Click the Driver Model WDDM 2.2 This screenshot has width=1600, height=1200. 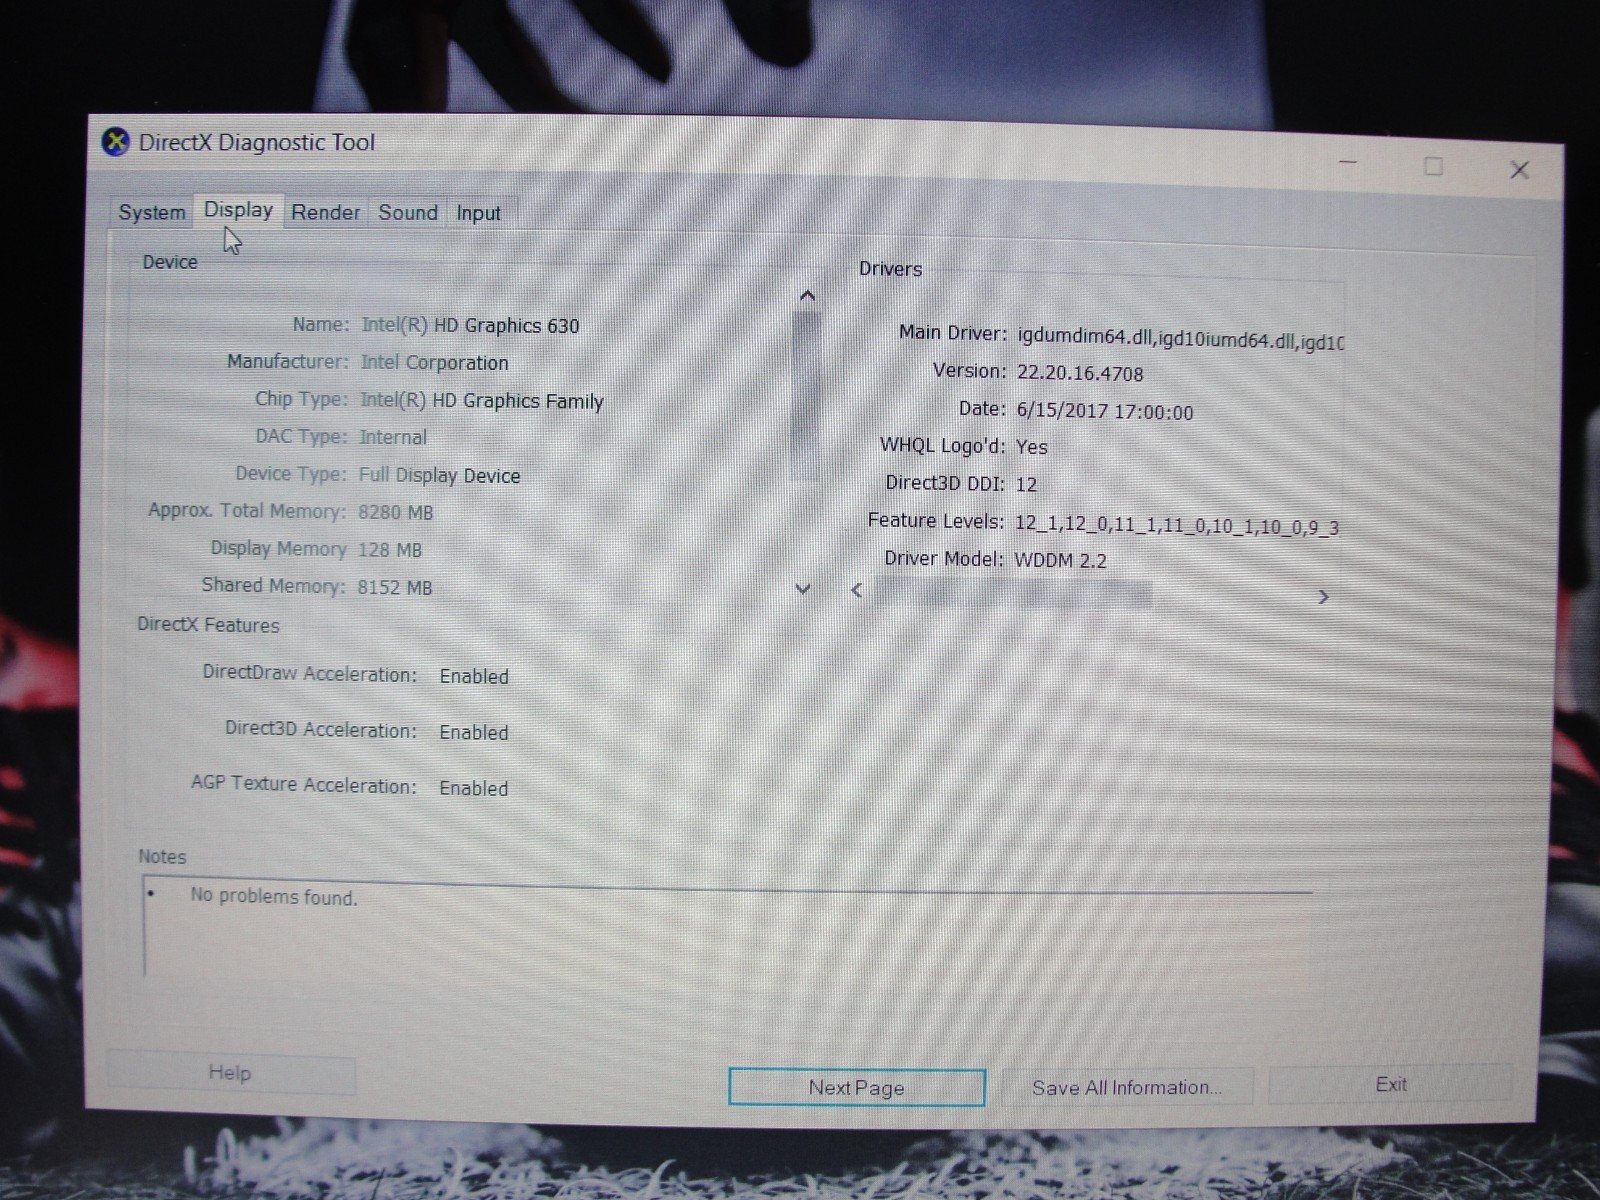pos(1060,561)
